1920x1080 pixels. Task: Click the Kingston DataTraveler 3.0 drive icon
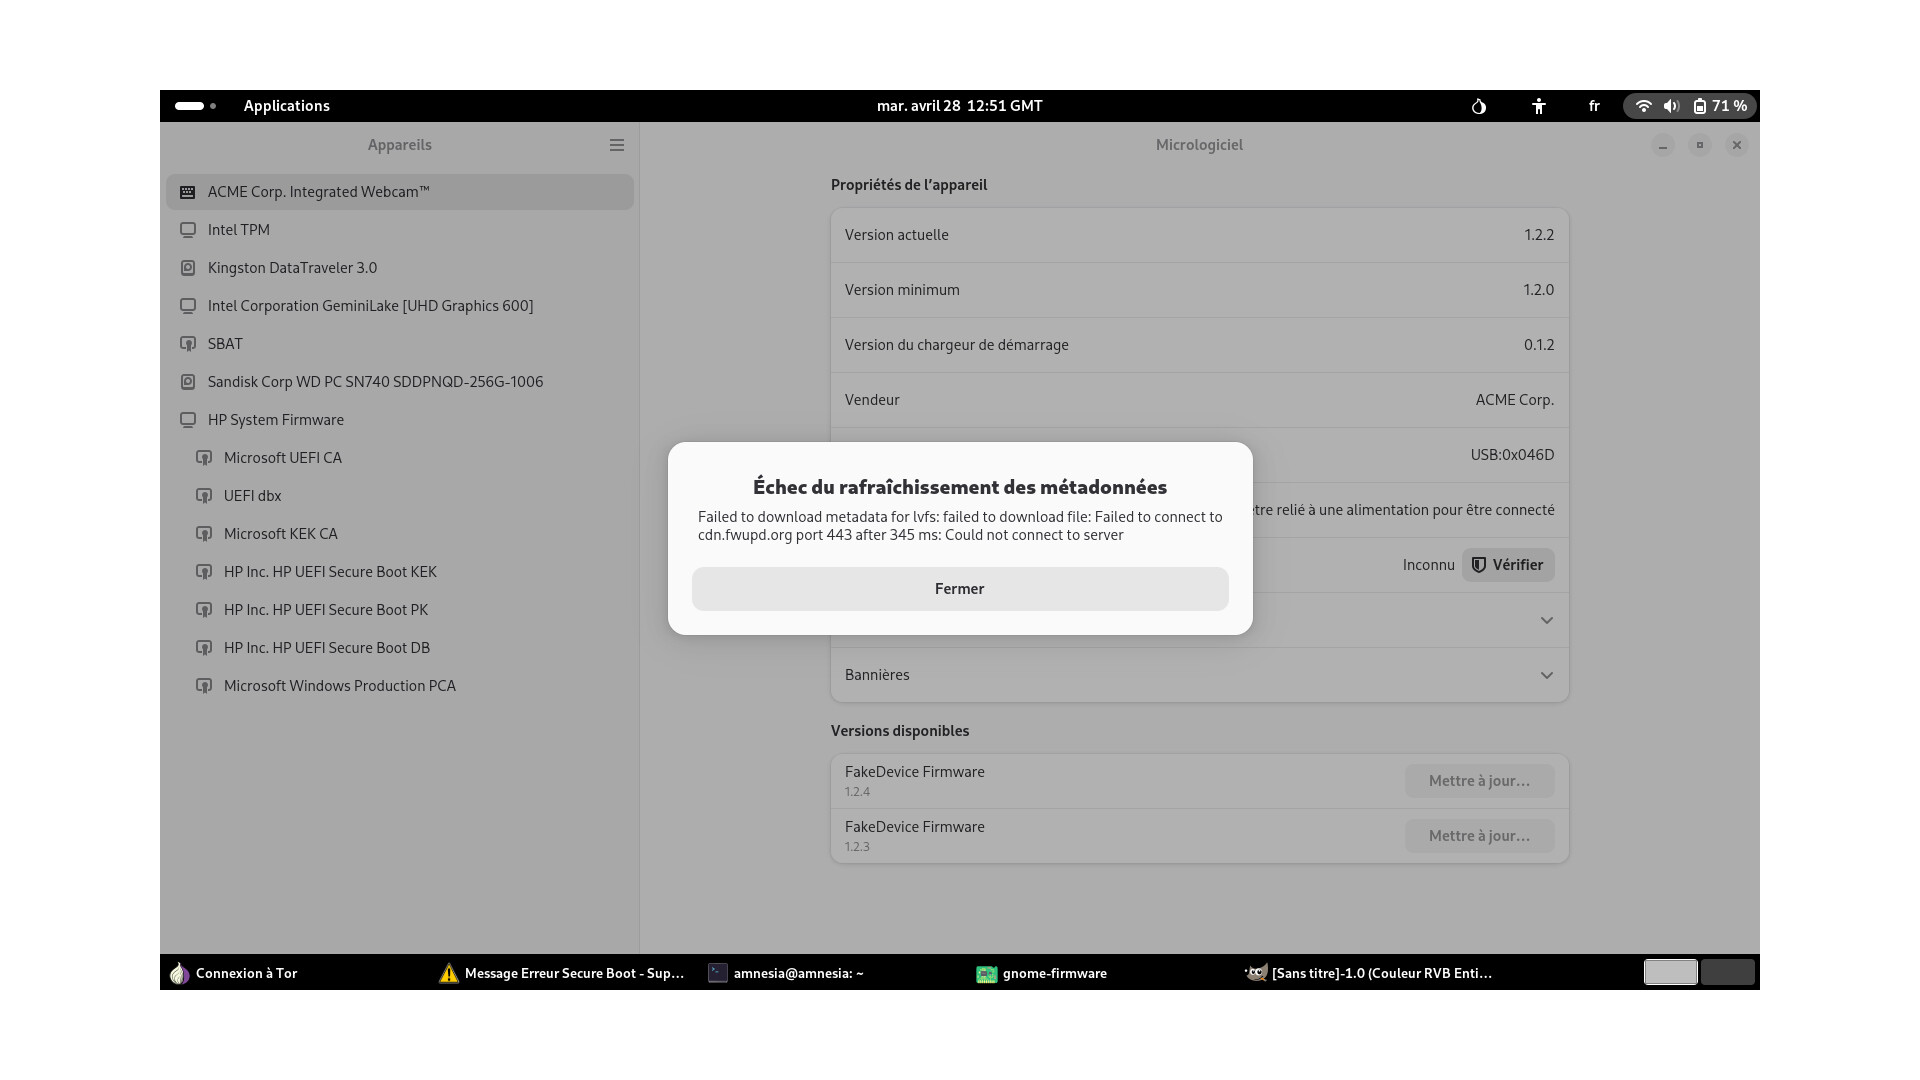click(187, 268)
